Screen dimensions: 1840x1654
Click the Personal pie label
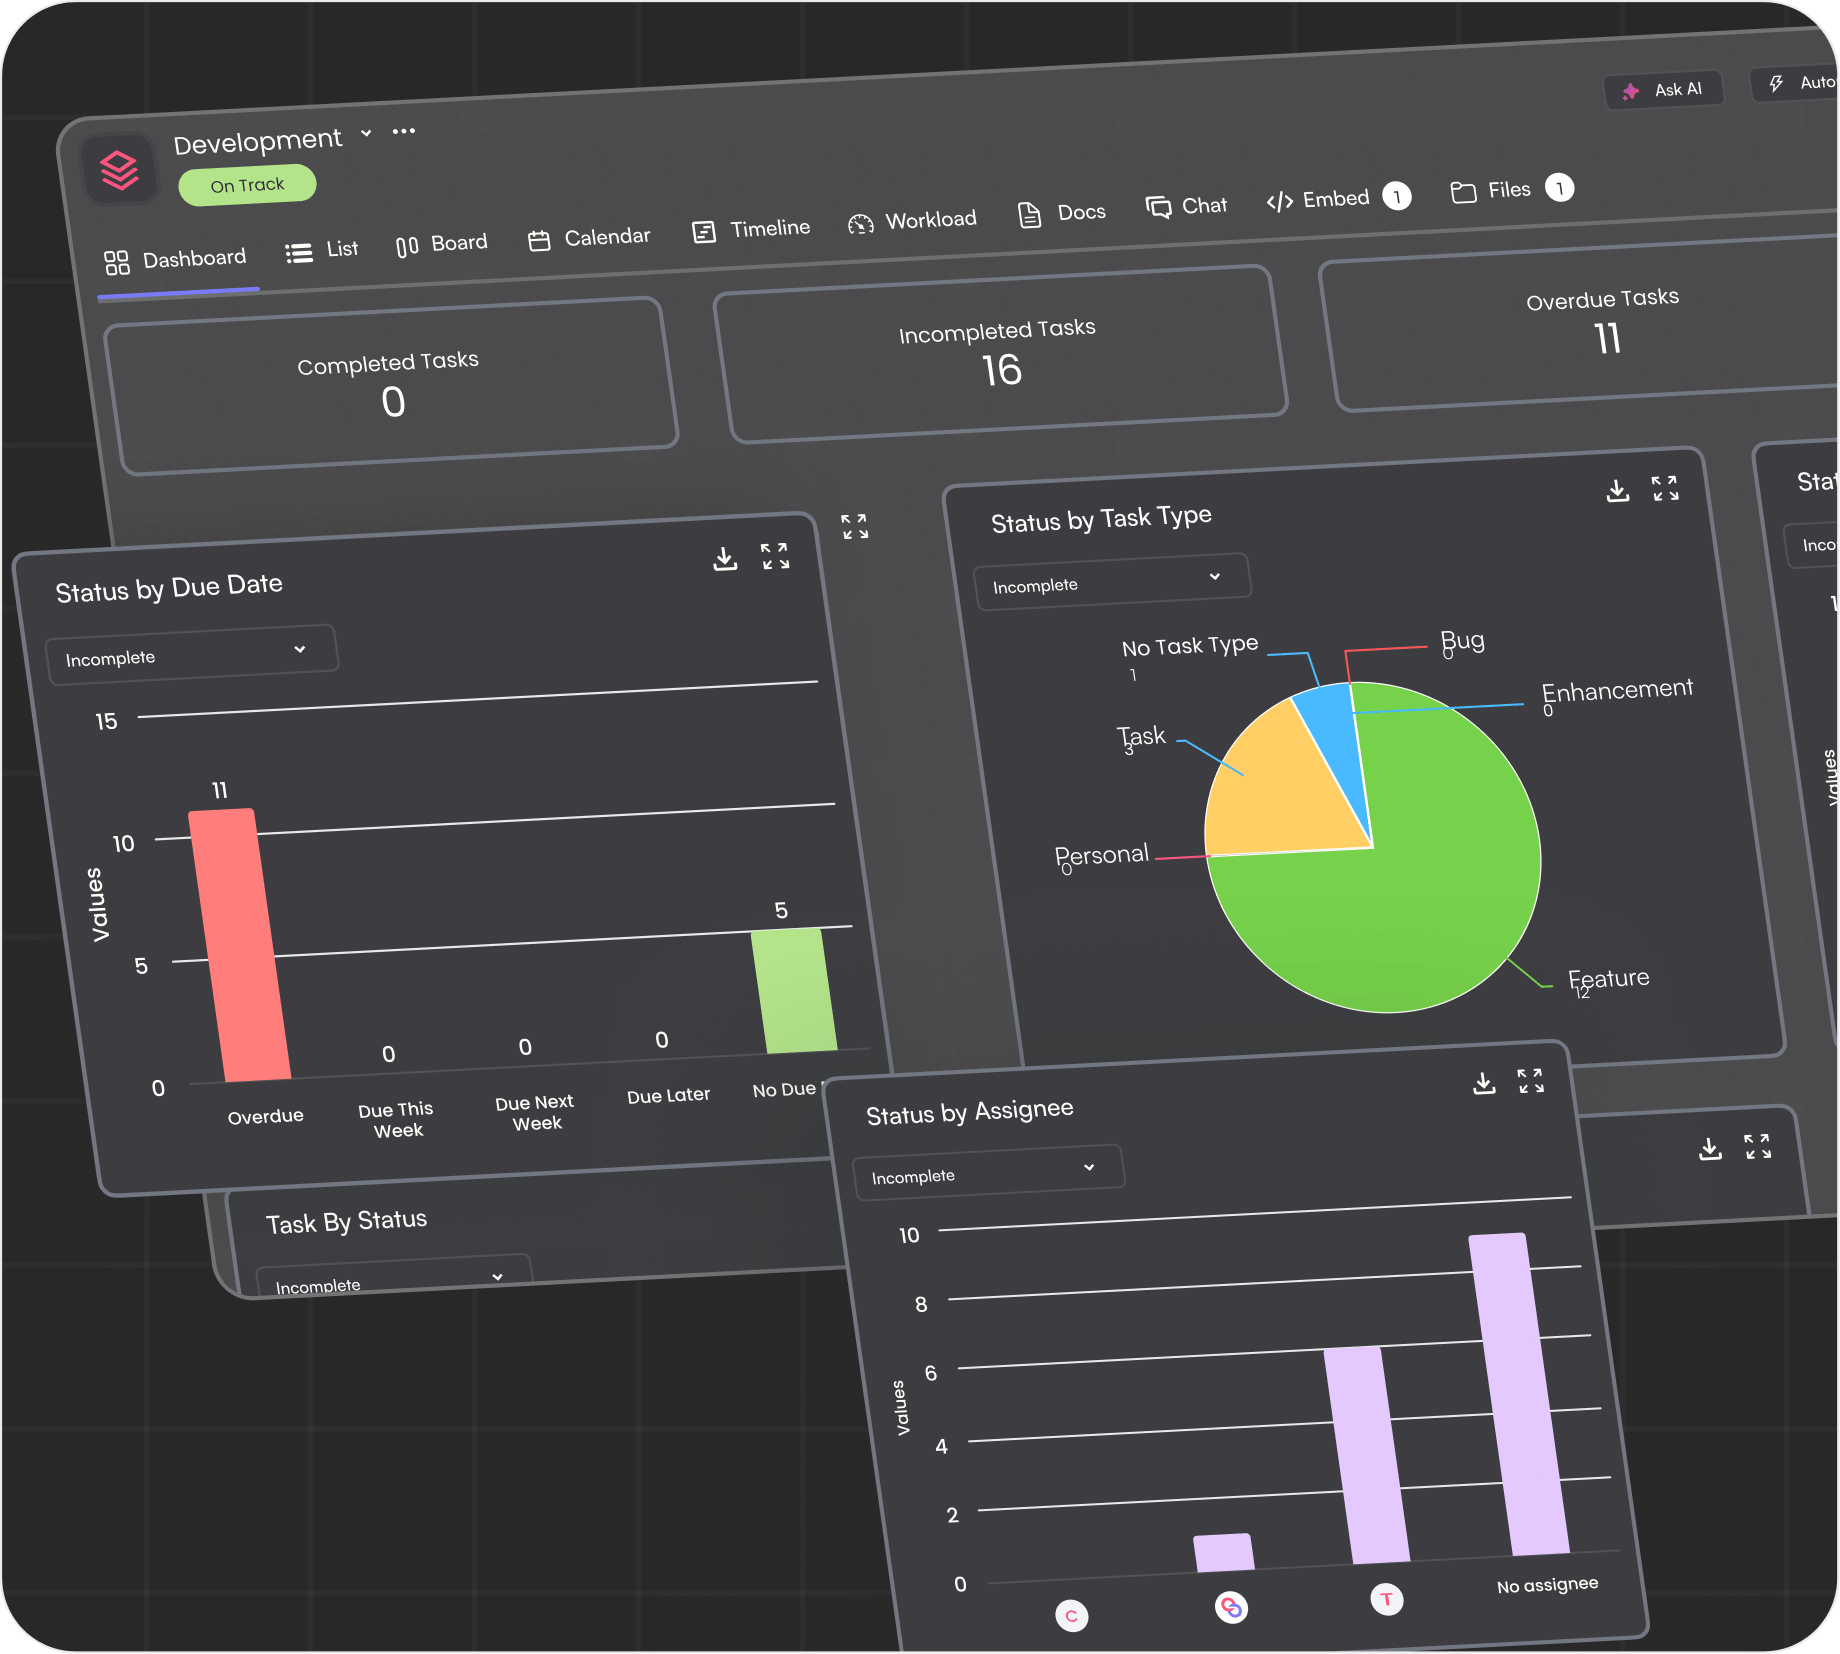point(1102,856)
